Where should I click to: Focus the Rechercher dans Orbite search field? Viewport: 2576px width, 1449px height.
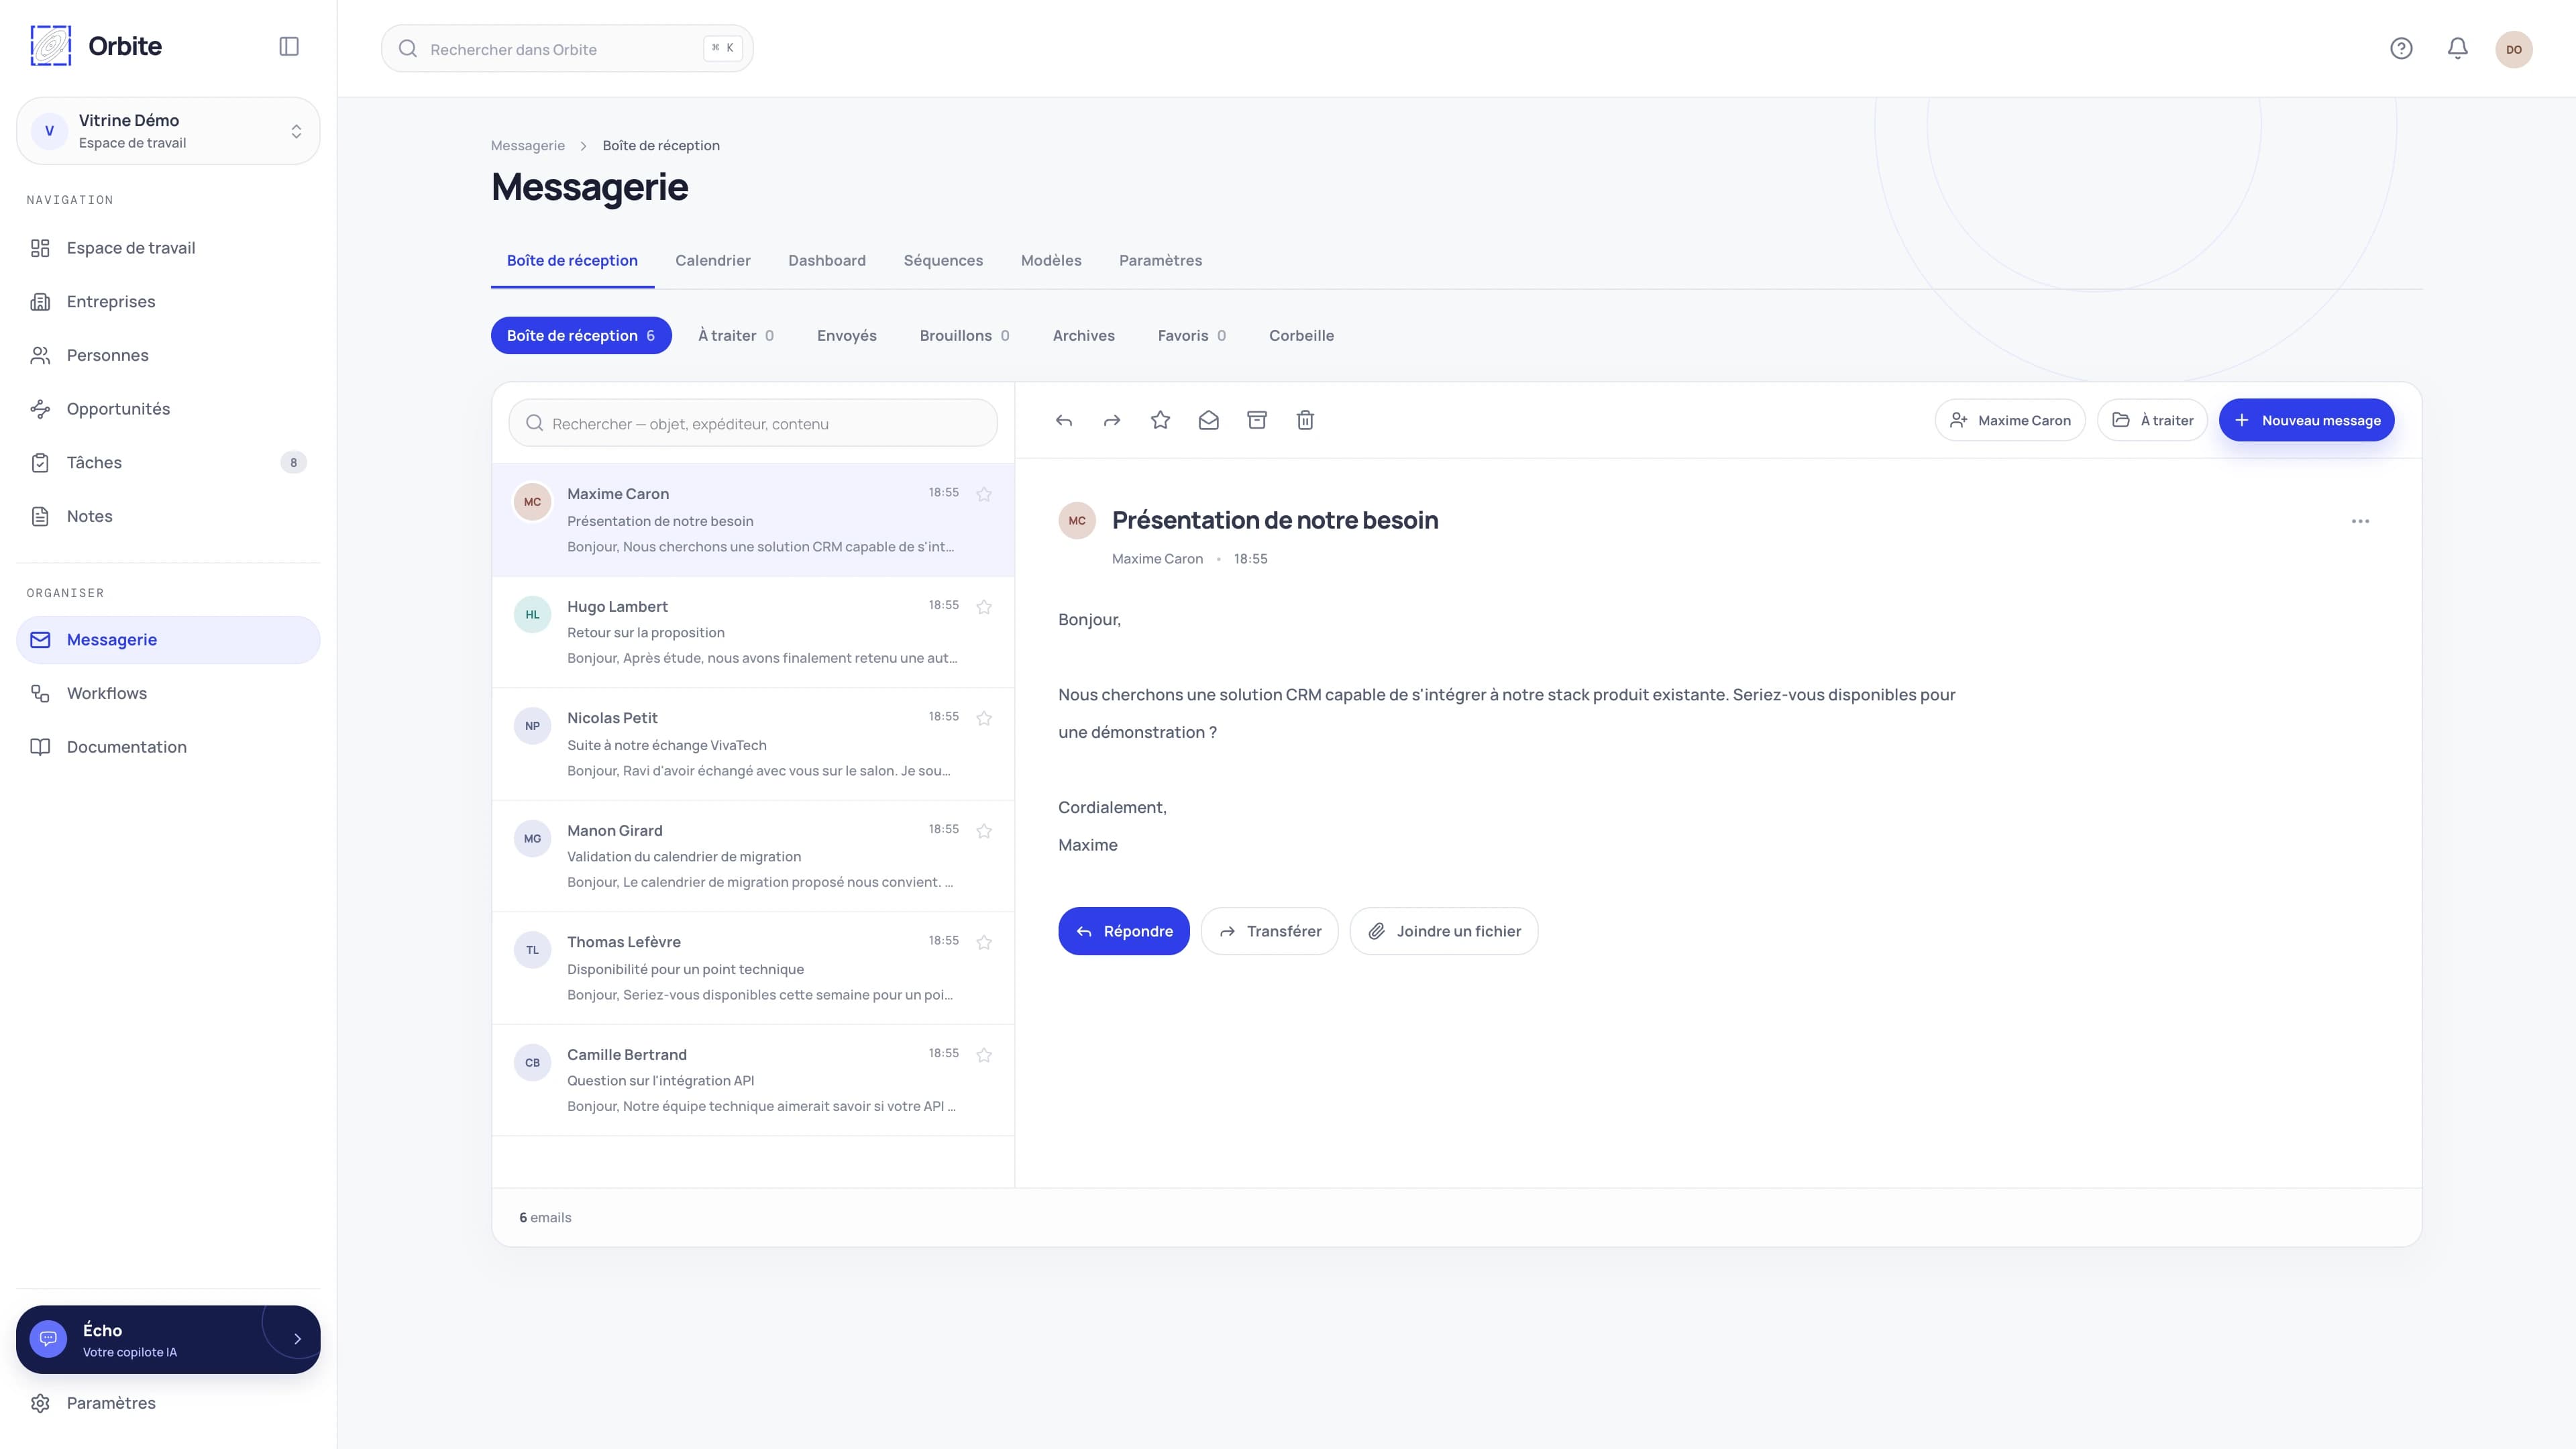(x=567, y=48)
